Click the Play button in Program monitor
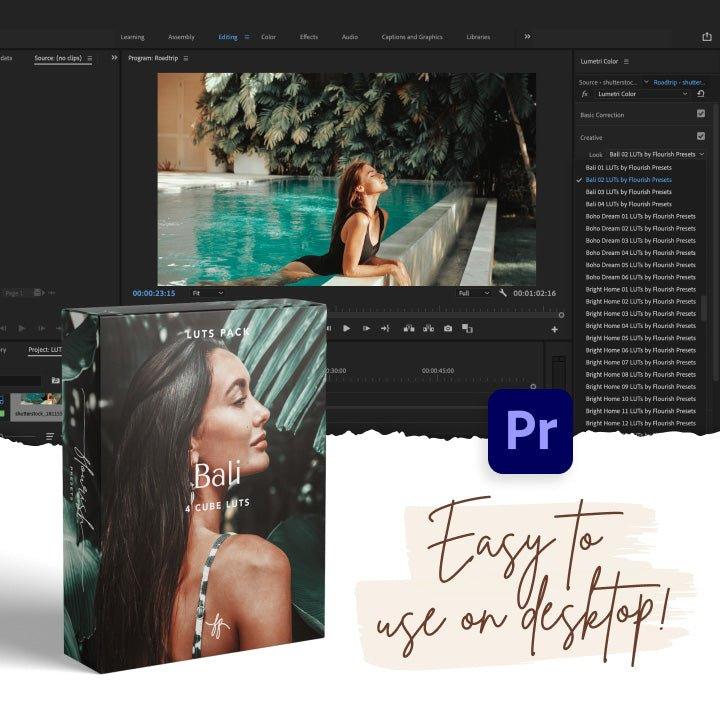 tap(346, 328)
